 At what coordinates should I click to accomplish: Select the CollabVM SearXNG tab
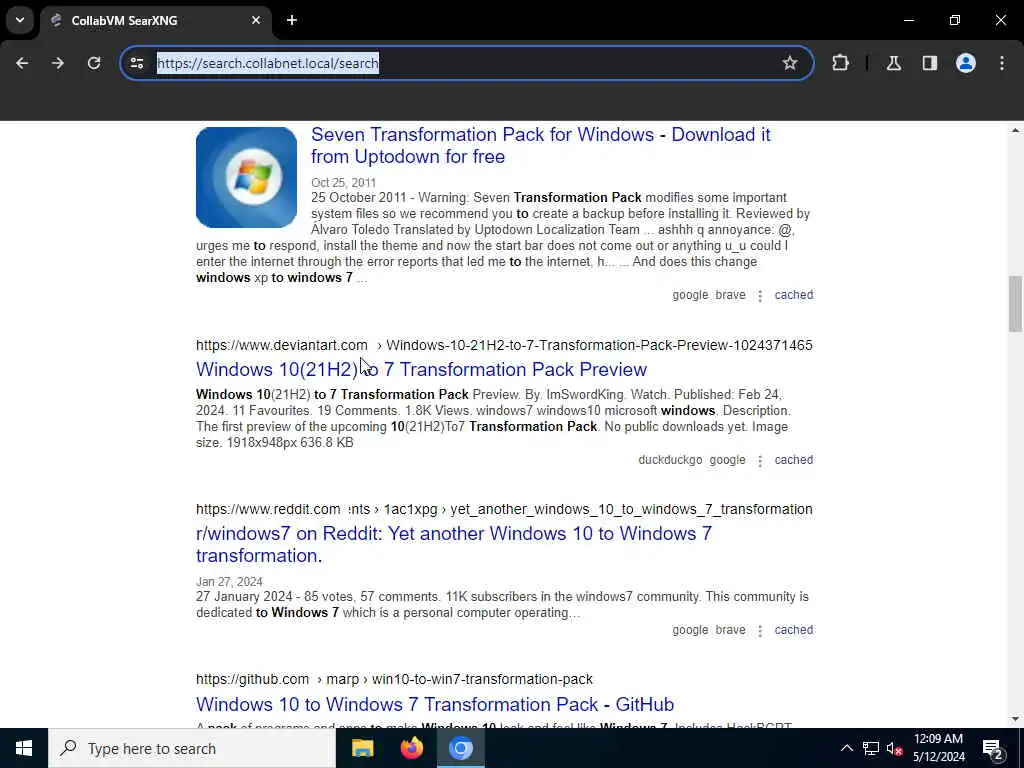155,20
